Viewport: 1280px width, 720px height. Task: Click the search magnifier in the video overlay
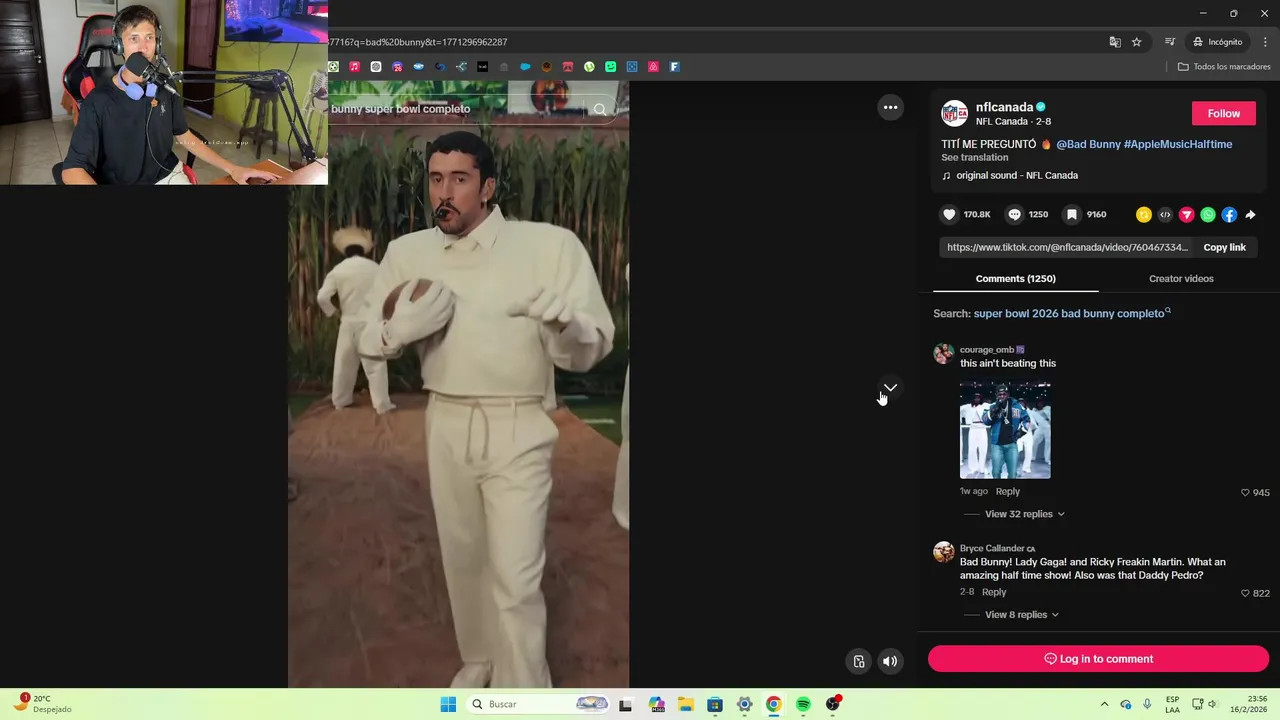(x=600, y=109)
